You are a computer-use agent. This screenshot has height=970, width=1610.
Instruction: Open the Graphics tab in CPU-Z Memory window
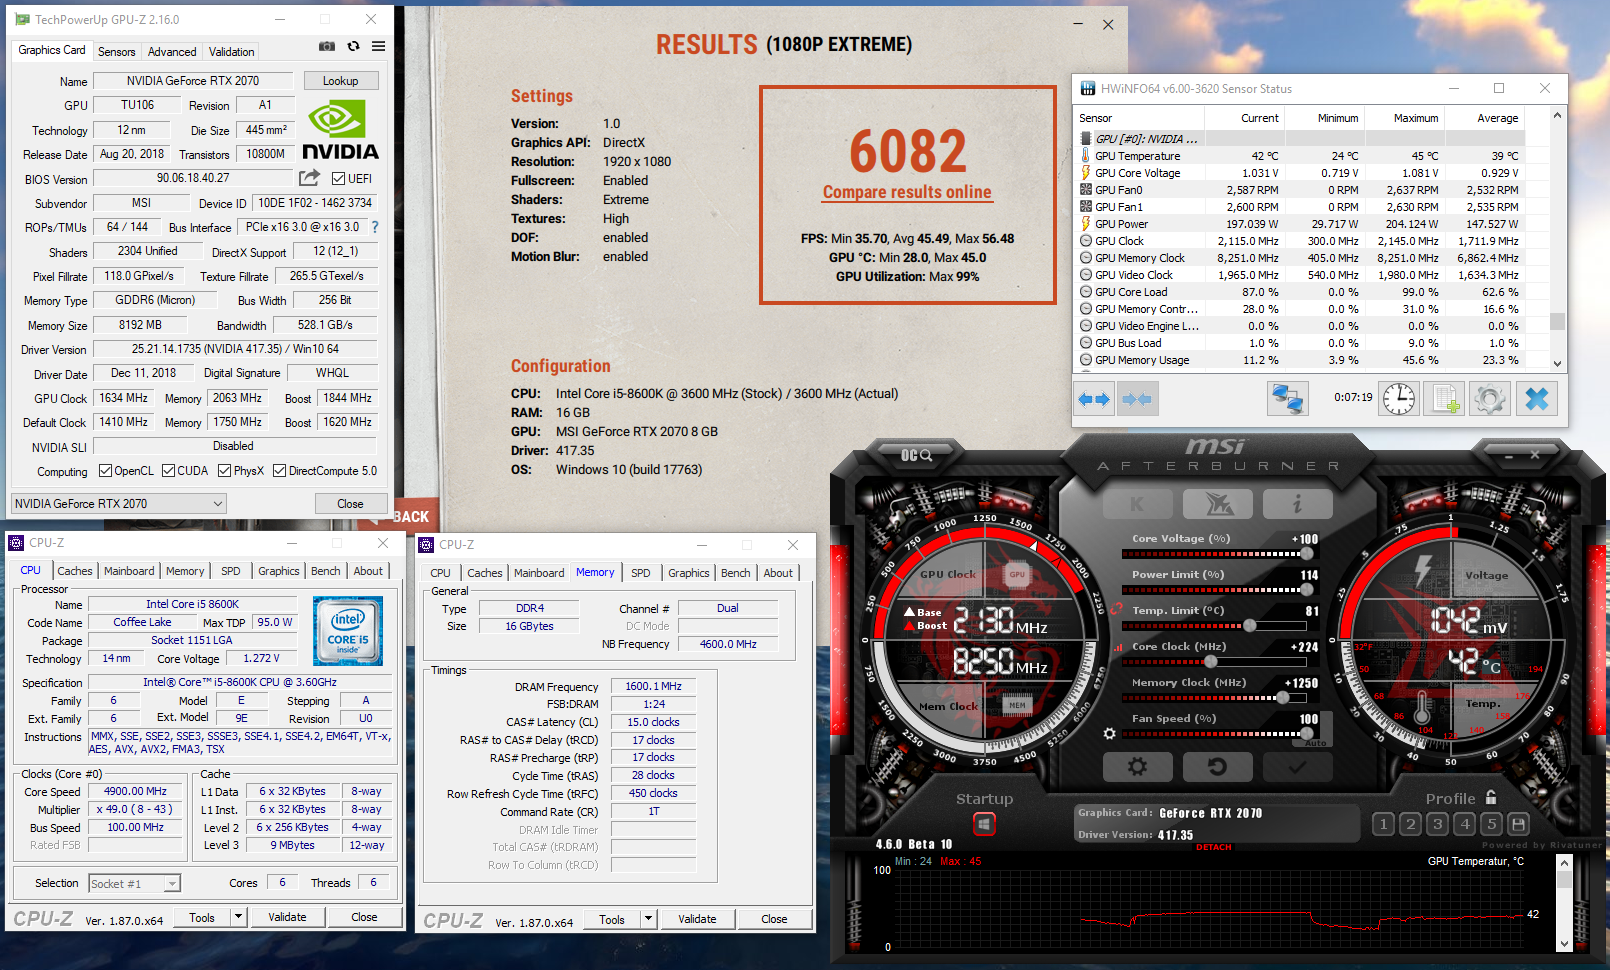click(689, 573)
